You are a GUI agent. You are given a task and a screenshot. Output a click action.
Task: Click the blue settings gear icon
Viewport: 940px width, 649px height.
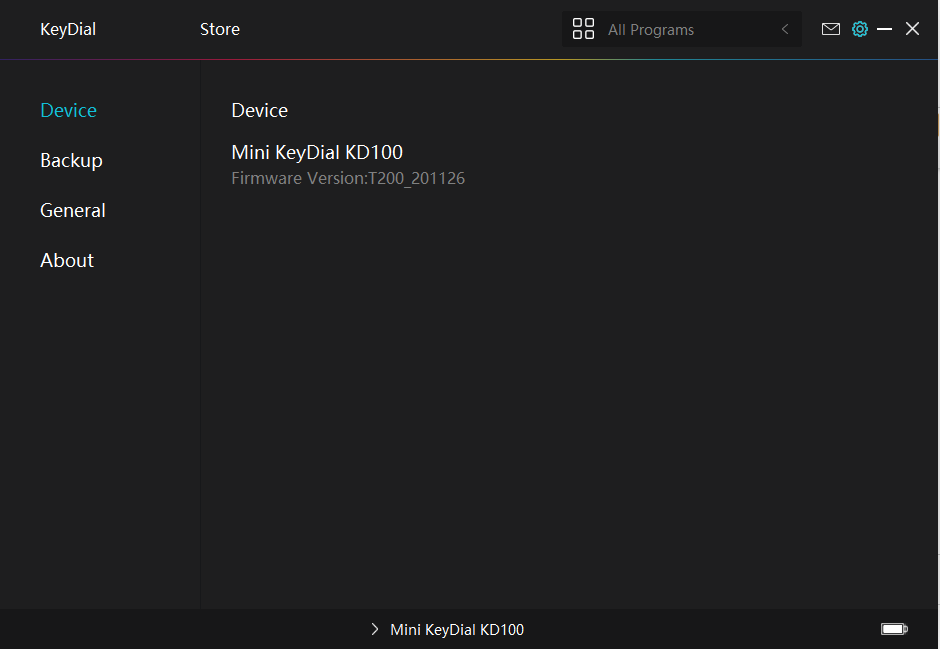point(860,29)
